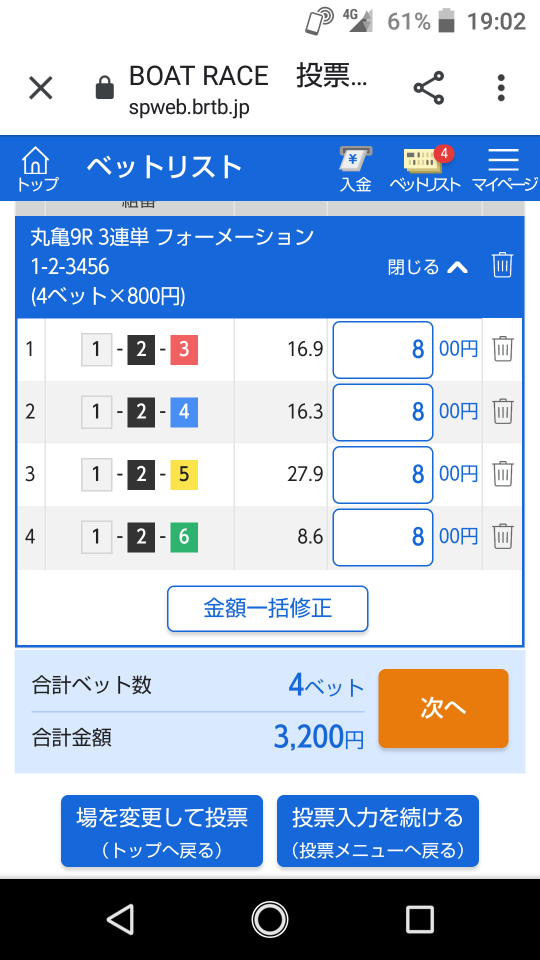Delete bet row 1-2-3 with trash icon

tap(503, 349)
